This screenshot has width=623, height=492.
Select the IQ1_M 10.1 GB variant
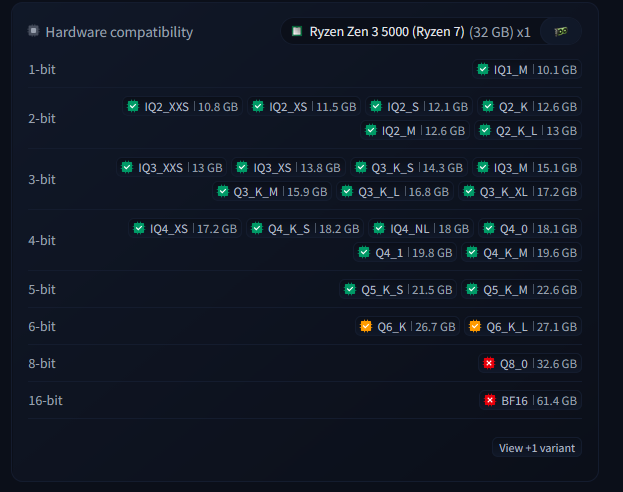pyautogui.click(x=527, y=70)
